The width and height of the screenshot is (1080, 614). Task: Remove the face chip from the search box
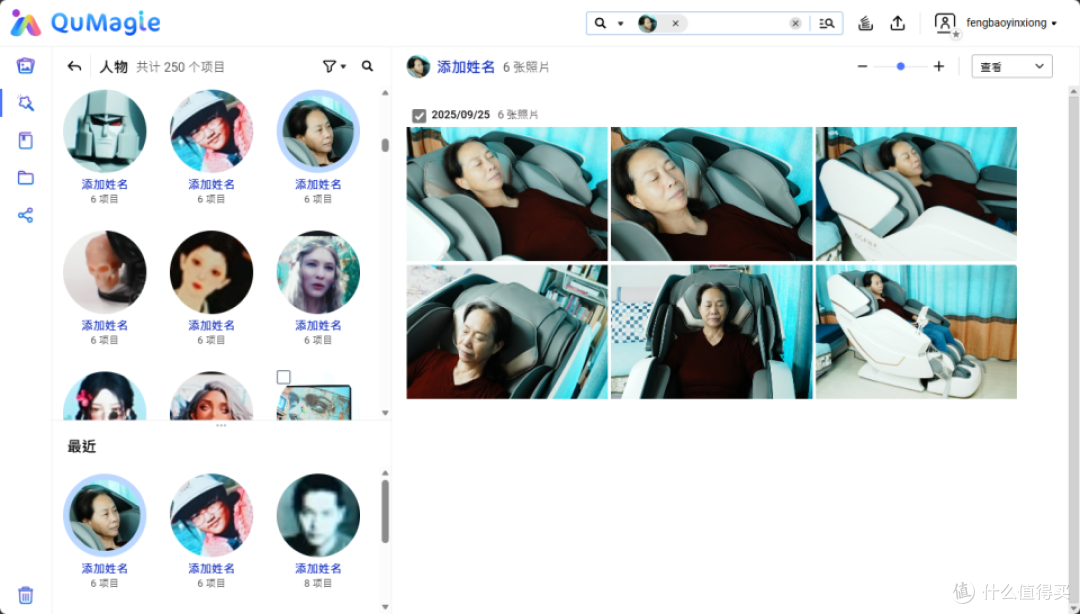[x=675, y=23]
